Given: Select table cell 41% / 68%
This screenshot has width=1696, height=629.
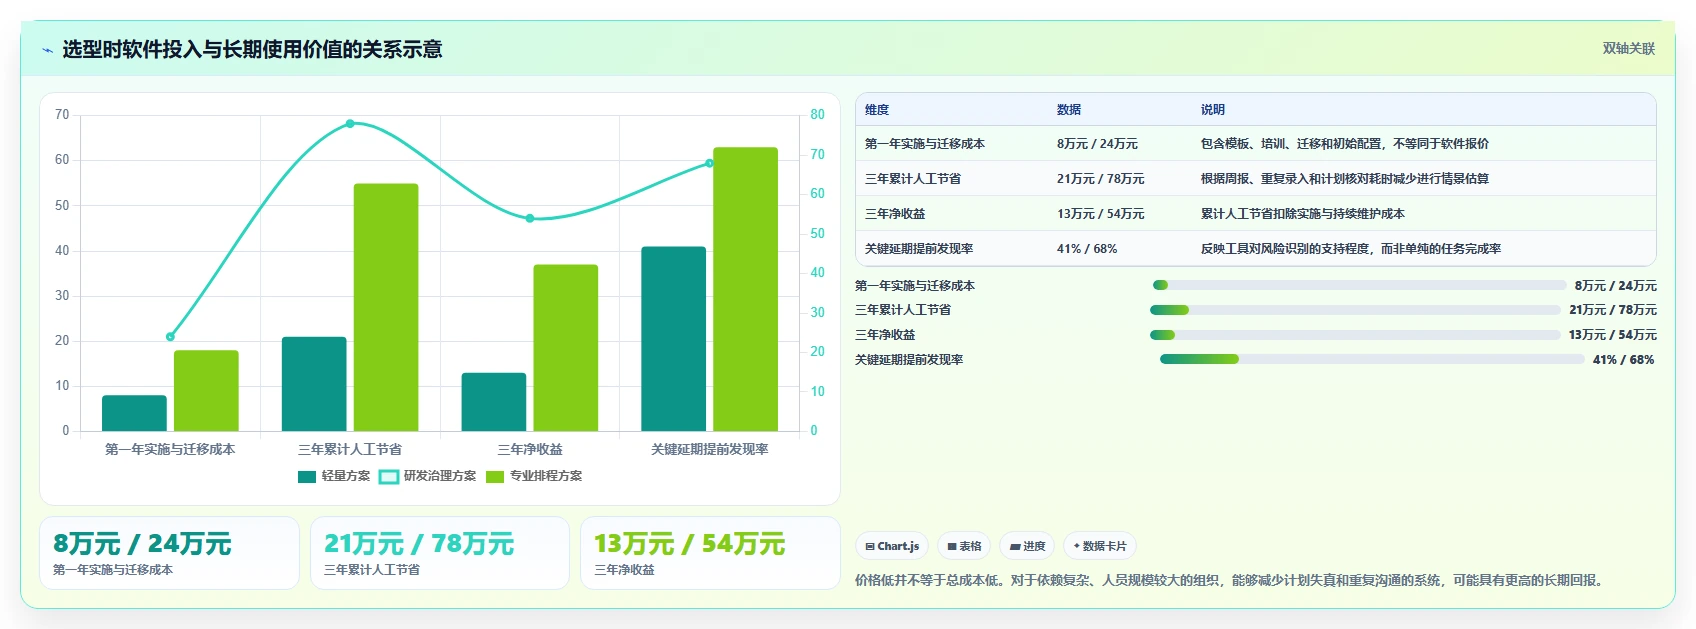Looking at the screenshot, I should coord(1087,249).
